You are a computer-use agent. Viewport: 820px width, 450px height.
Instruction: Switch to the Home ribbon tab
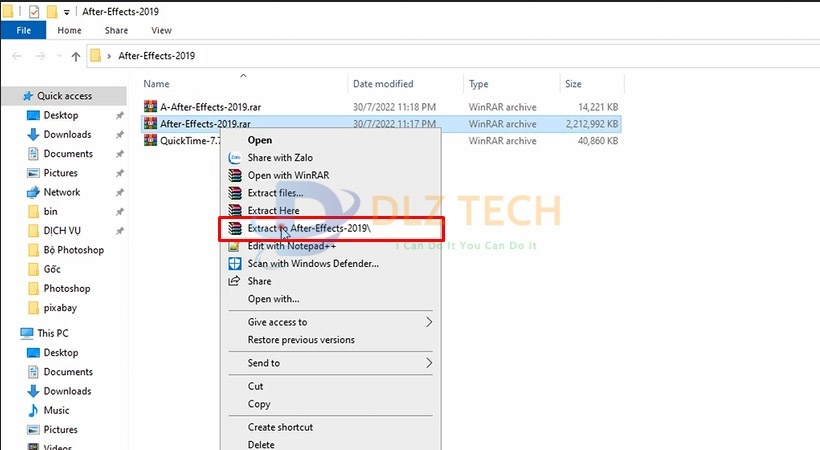pyautogui.click(x=70, y=30)
